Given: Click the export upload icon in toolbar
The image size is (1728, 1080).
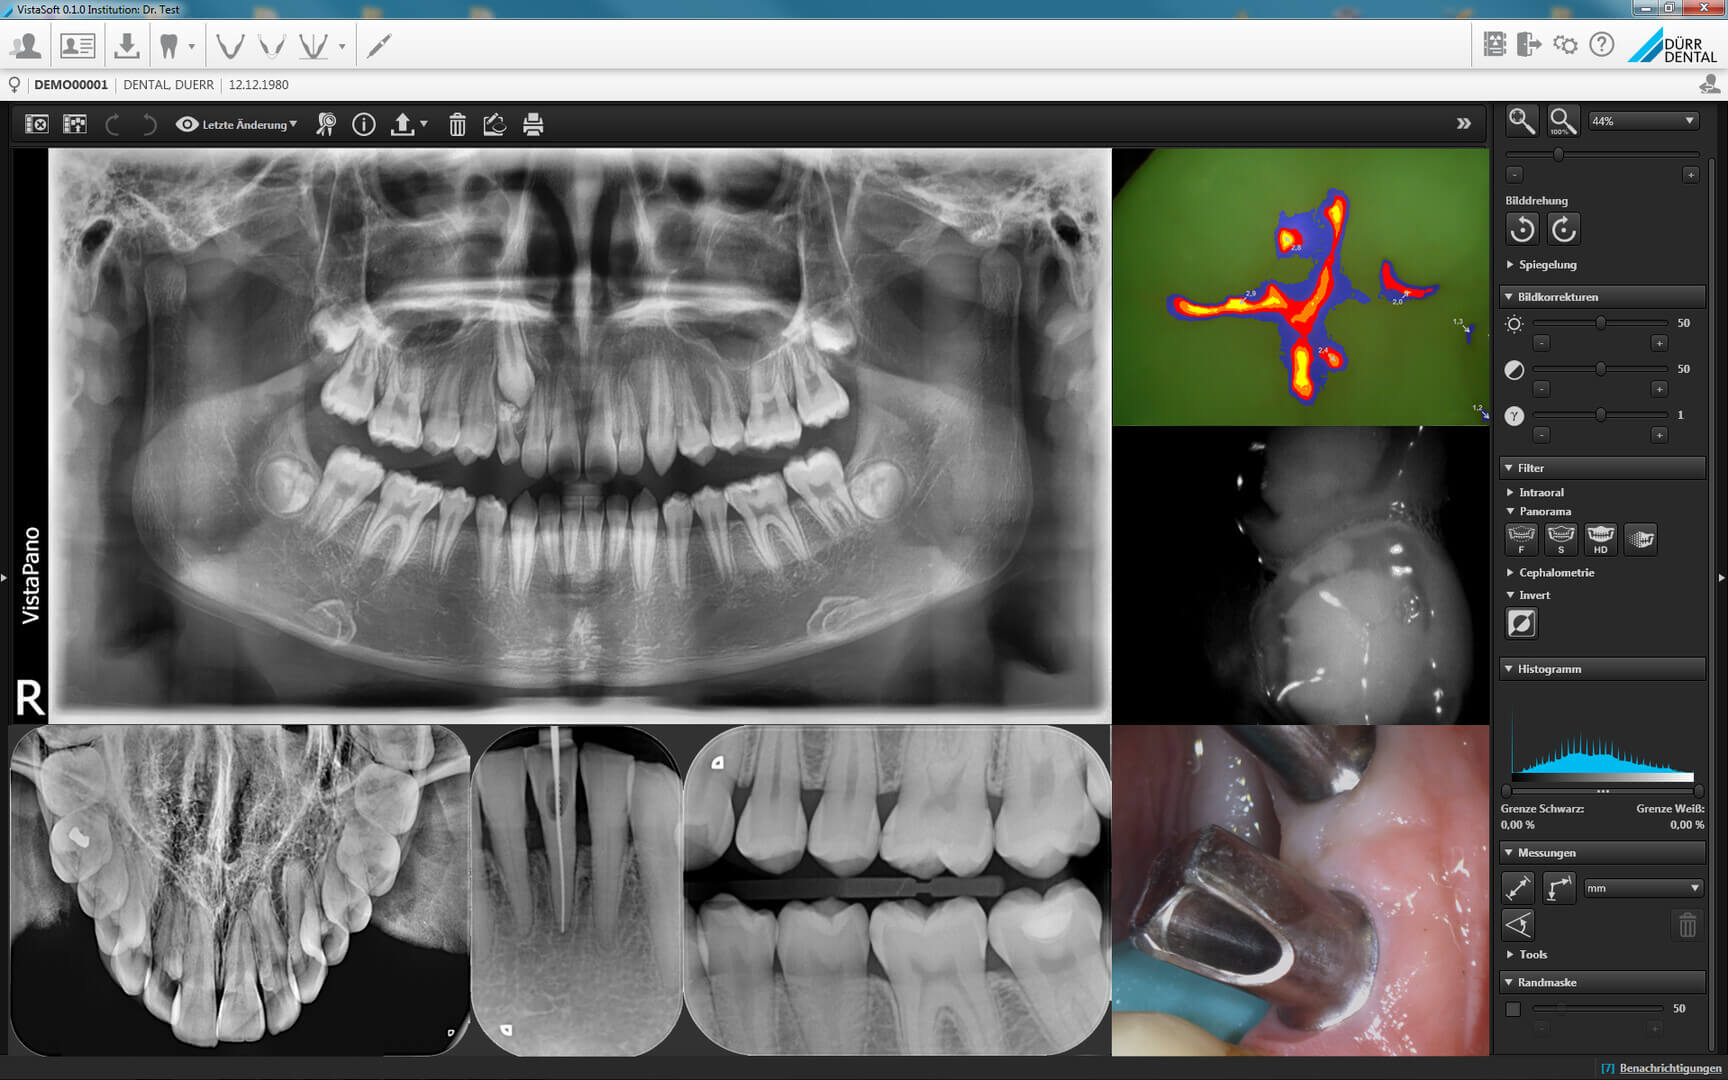Looking at the screenshot, I should 403,125.
